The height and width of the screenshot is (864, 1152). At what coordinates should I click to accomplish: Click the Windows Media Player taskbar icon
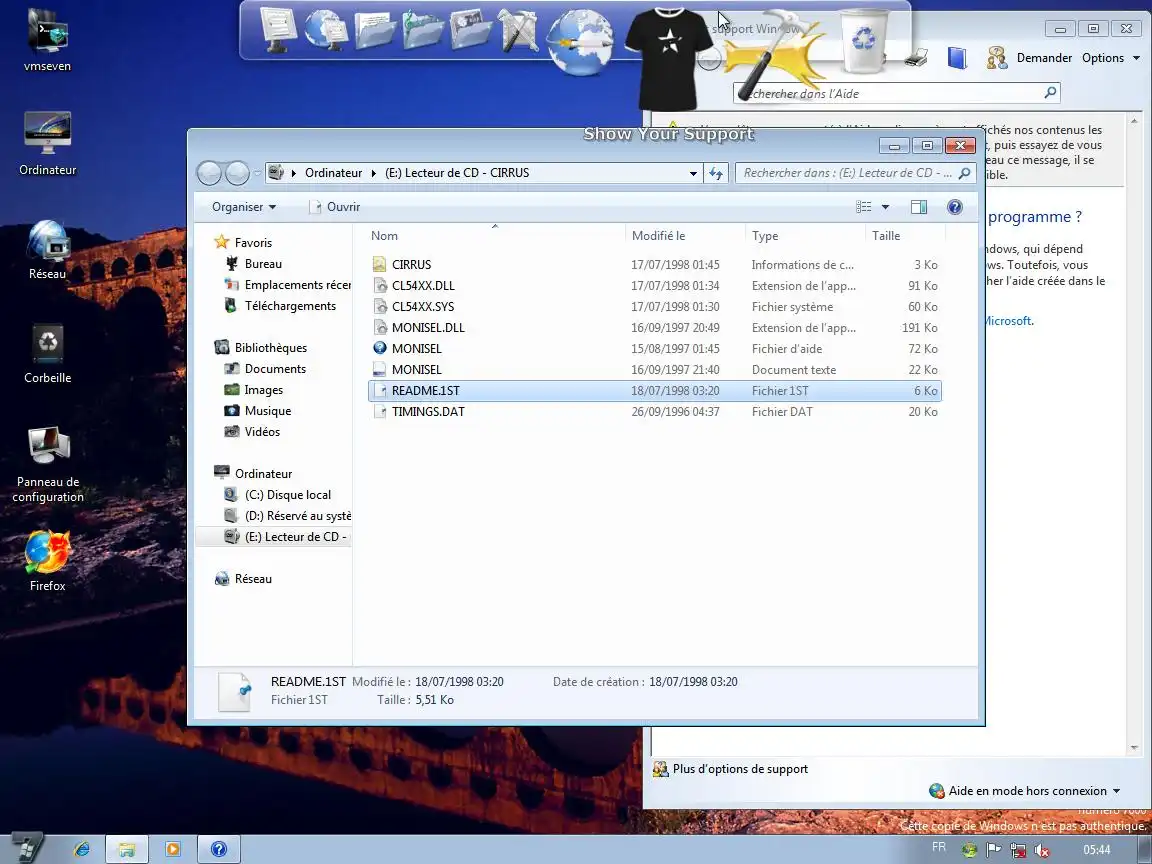pyautogui.click(x=173, y=849)
